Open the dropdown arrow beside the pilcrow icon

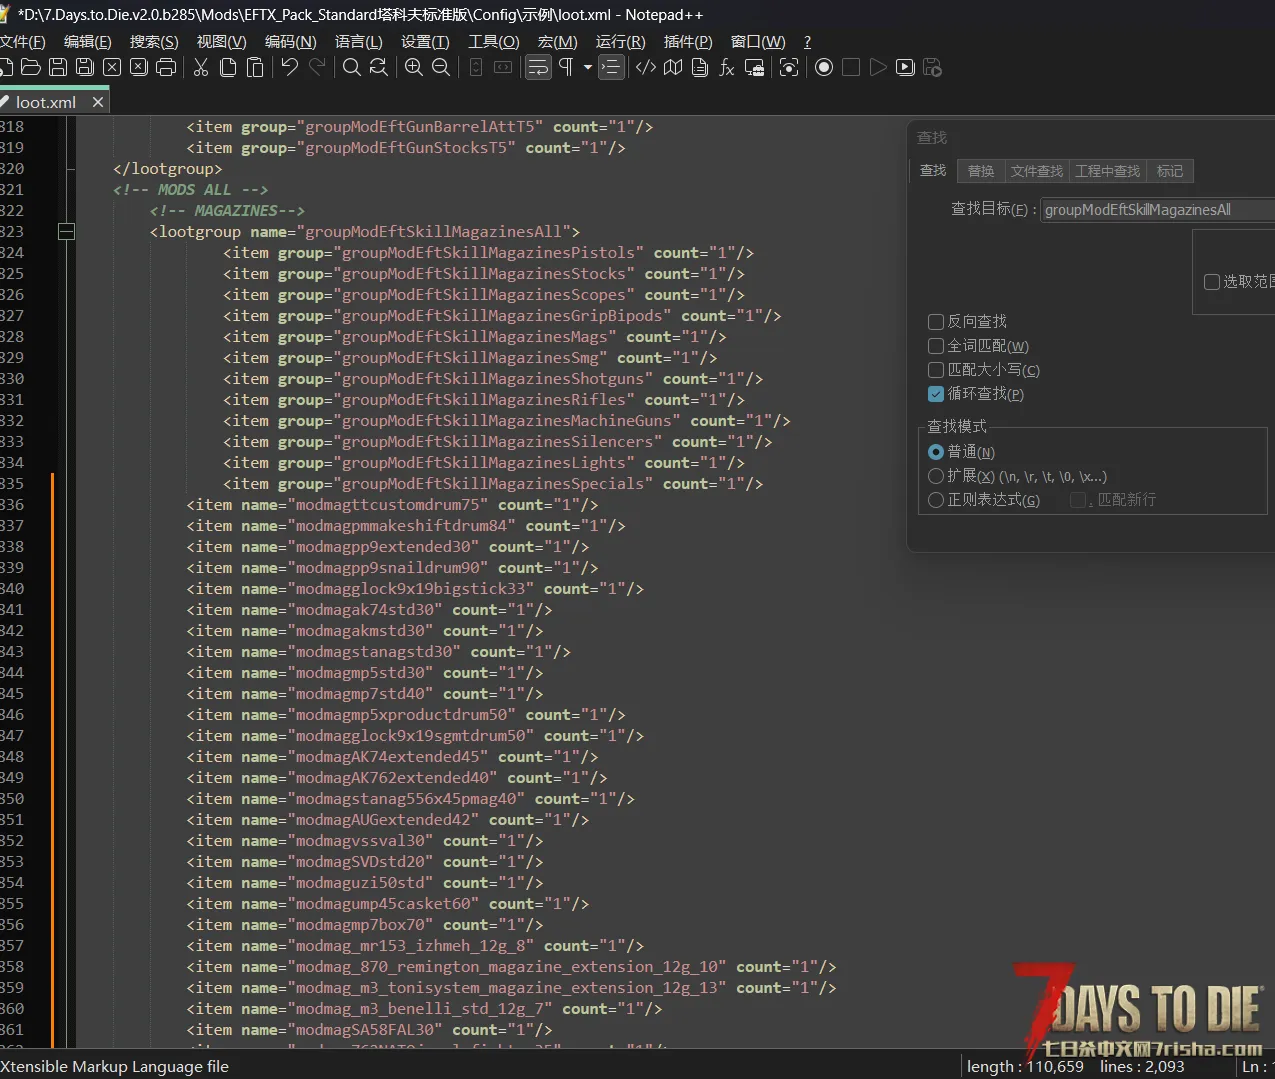(x=587, y=67)
